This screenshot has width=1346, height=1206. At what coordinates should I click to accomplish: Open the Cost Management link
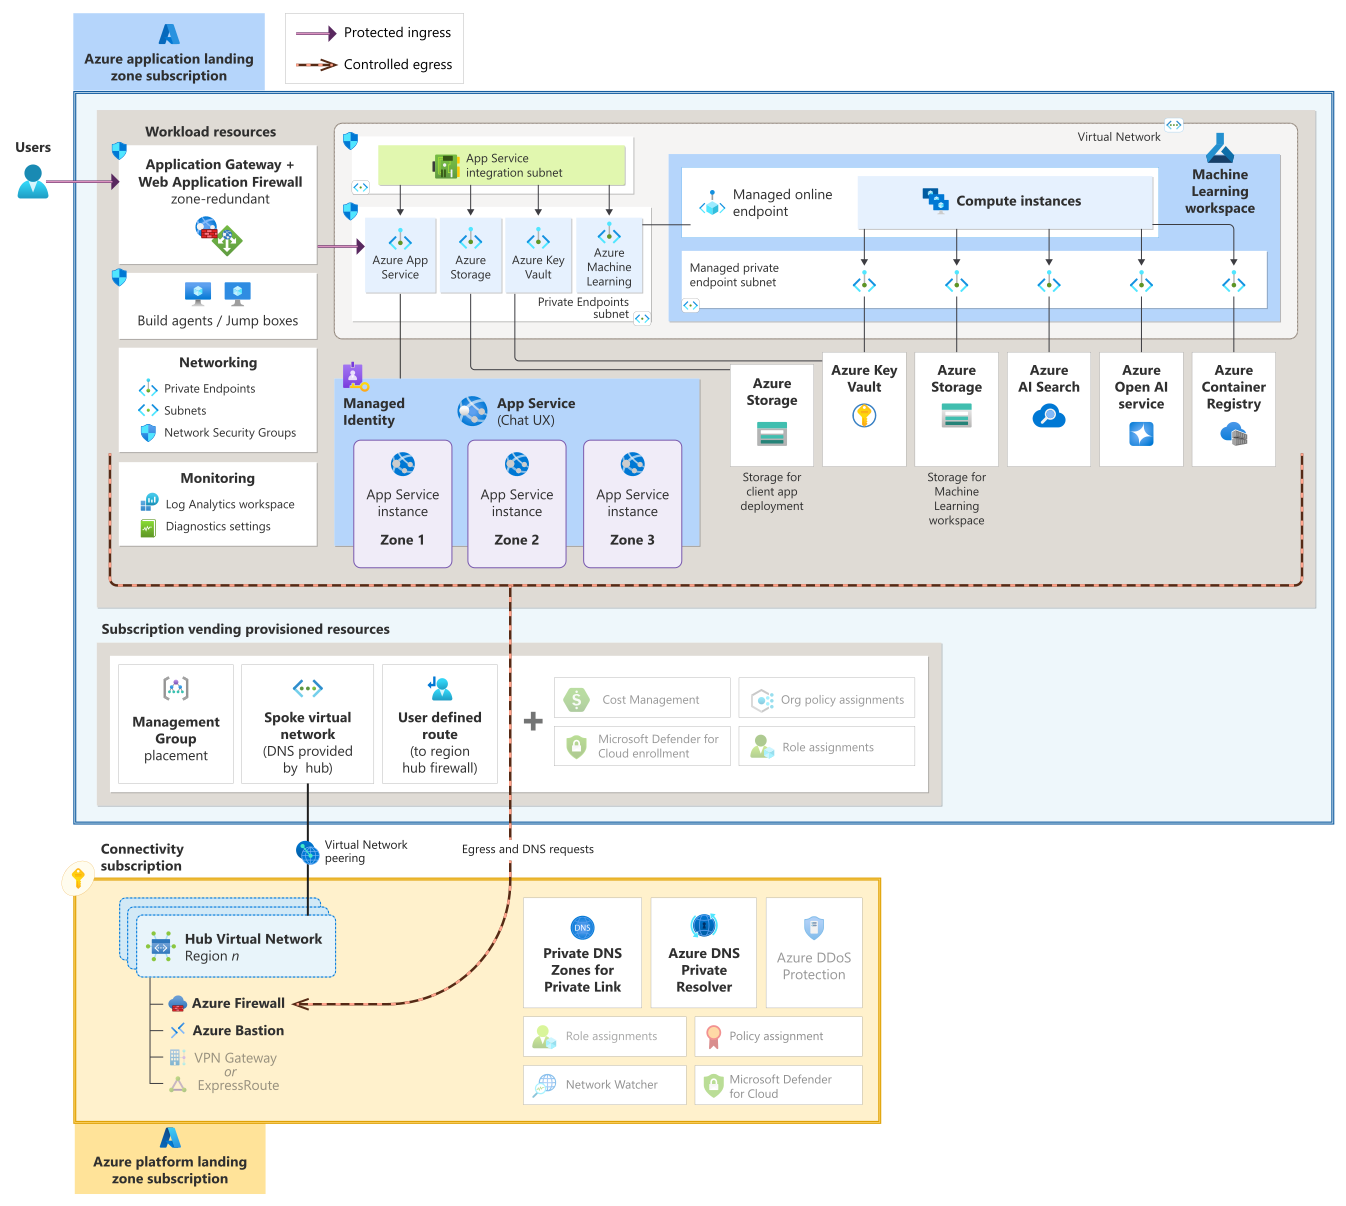point(641,697)
